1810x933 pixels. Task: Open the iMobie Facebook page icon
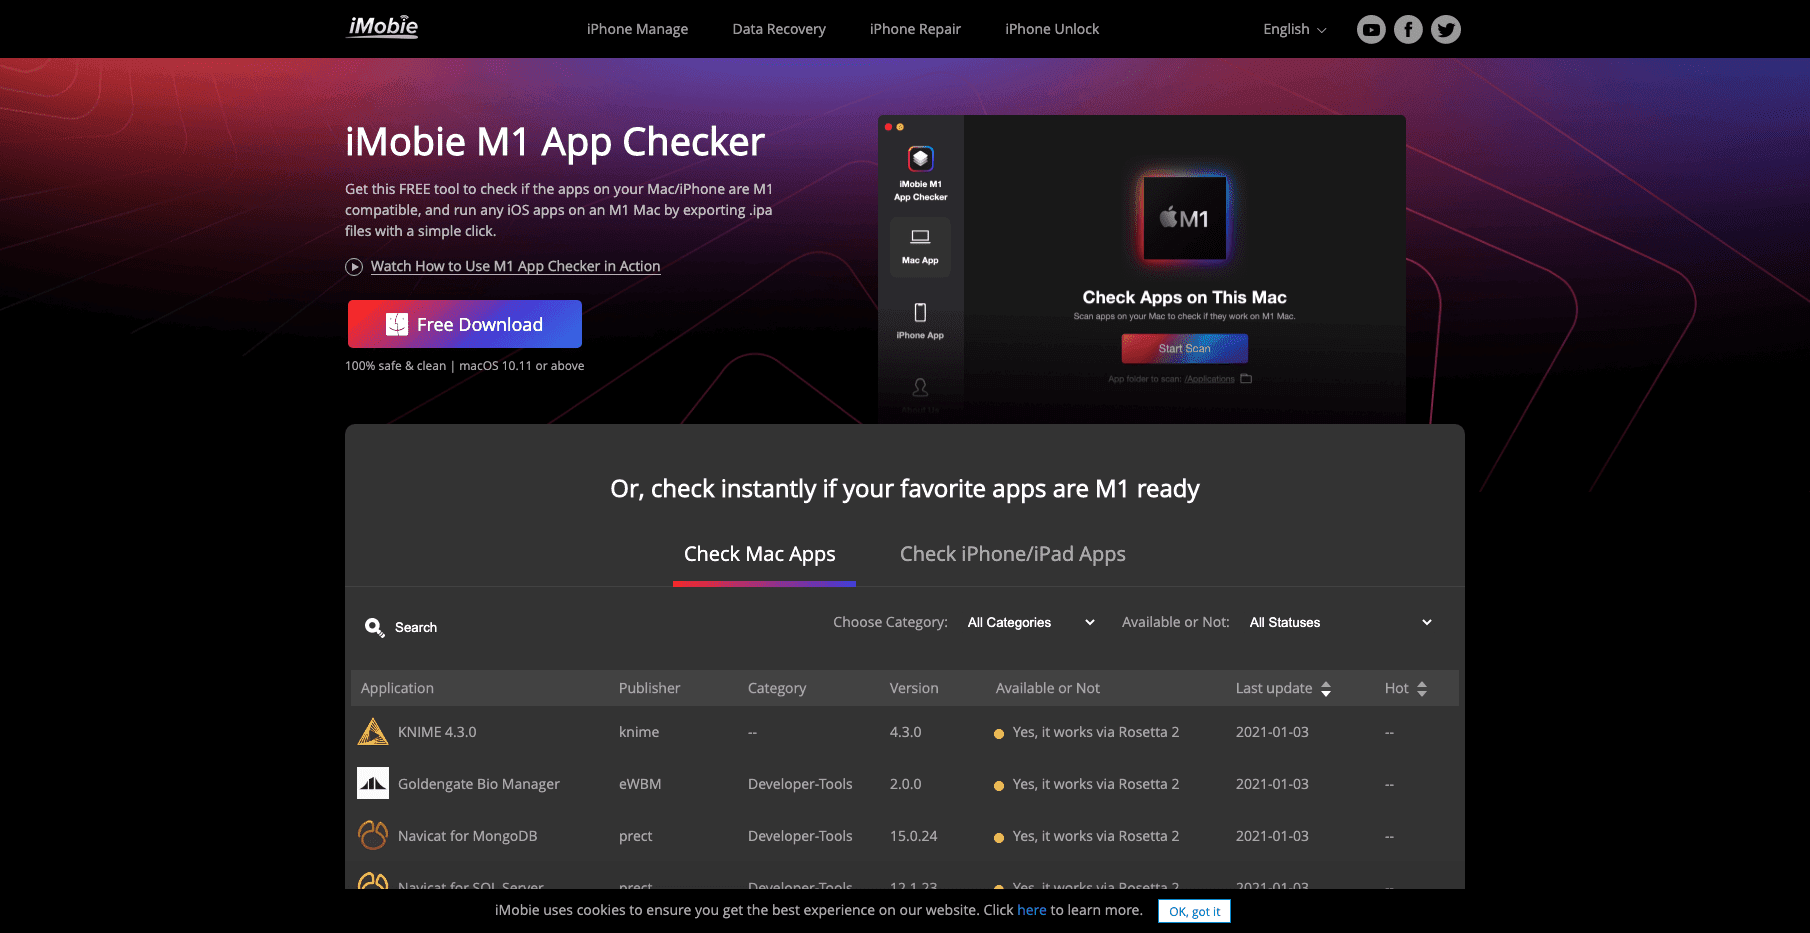coord(1408,30)
